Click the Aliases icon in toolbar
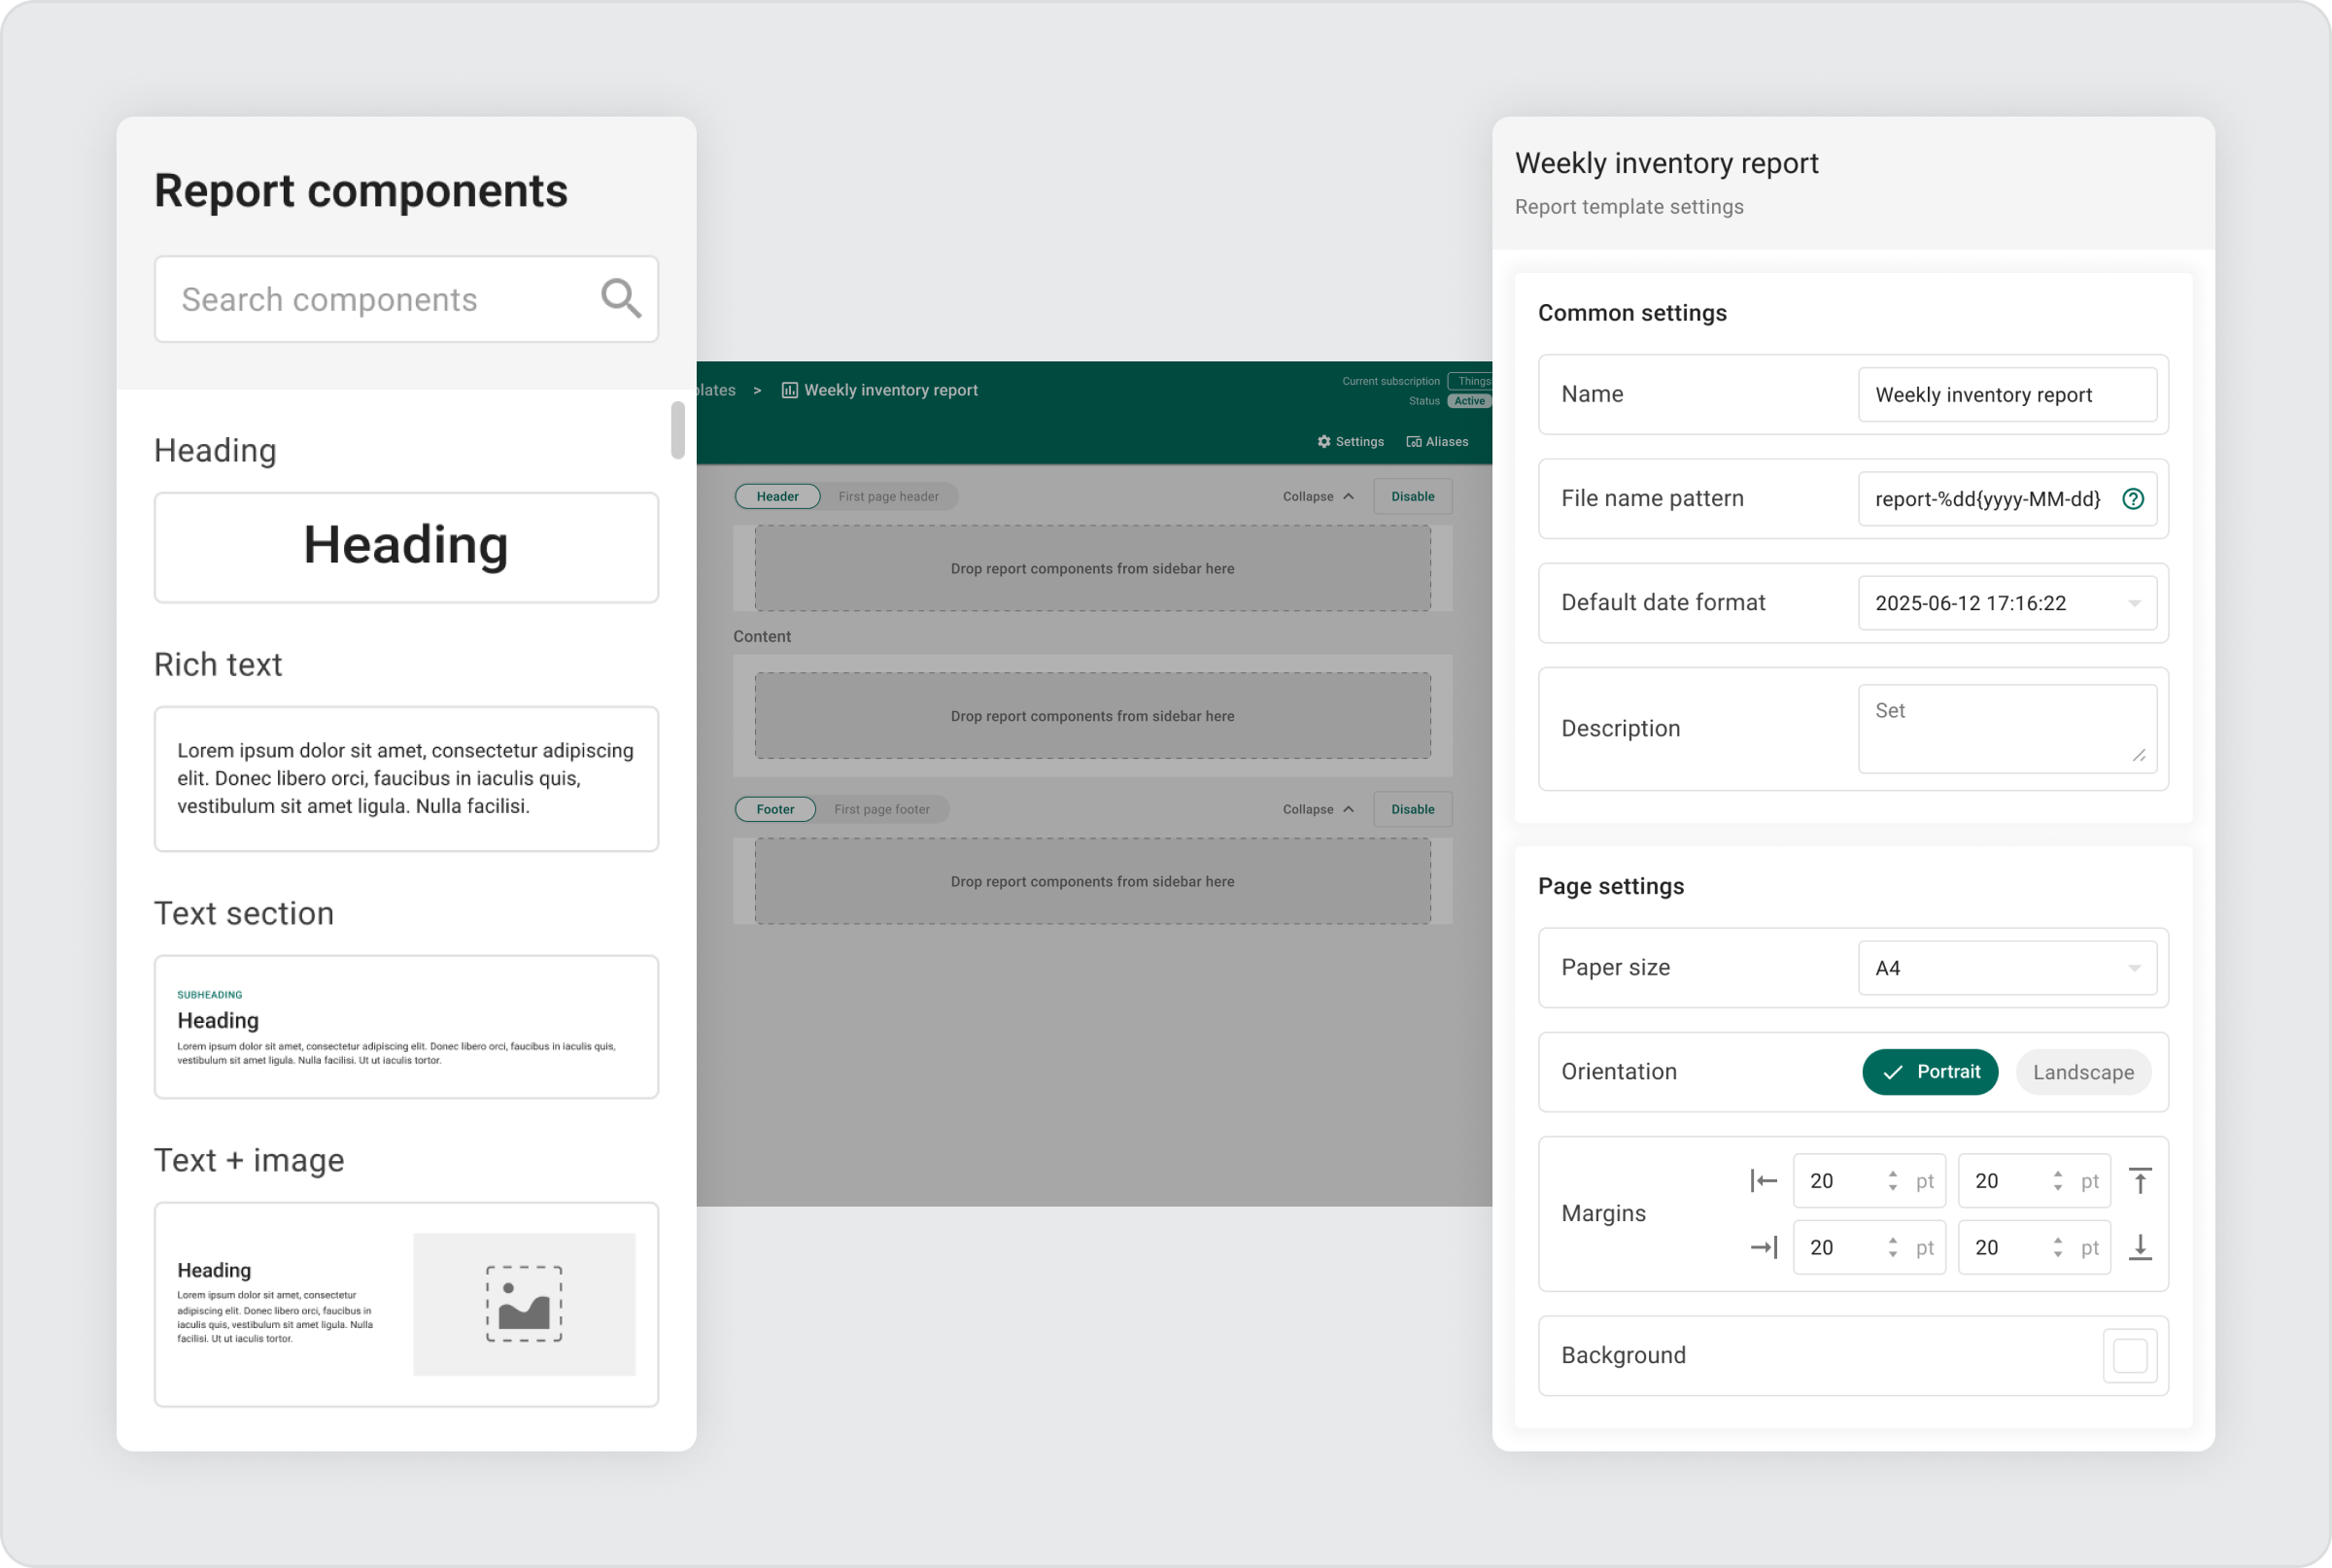The image size is (2332, 1568). point(1413,441)
